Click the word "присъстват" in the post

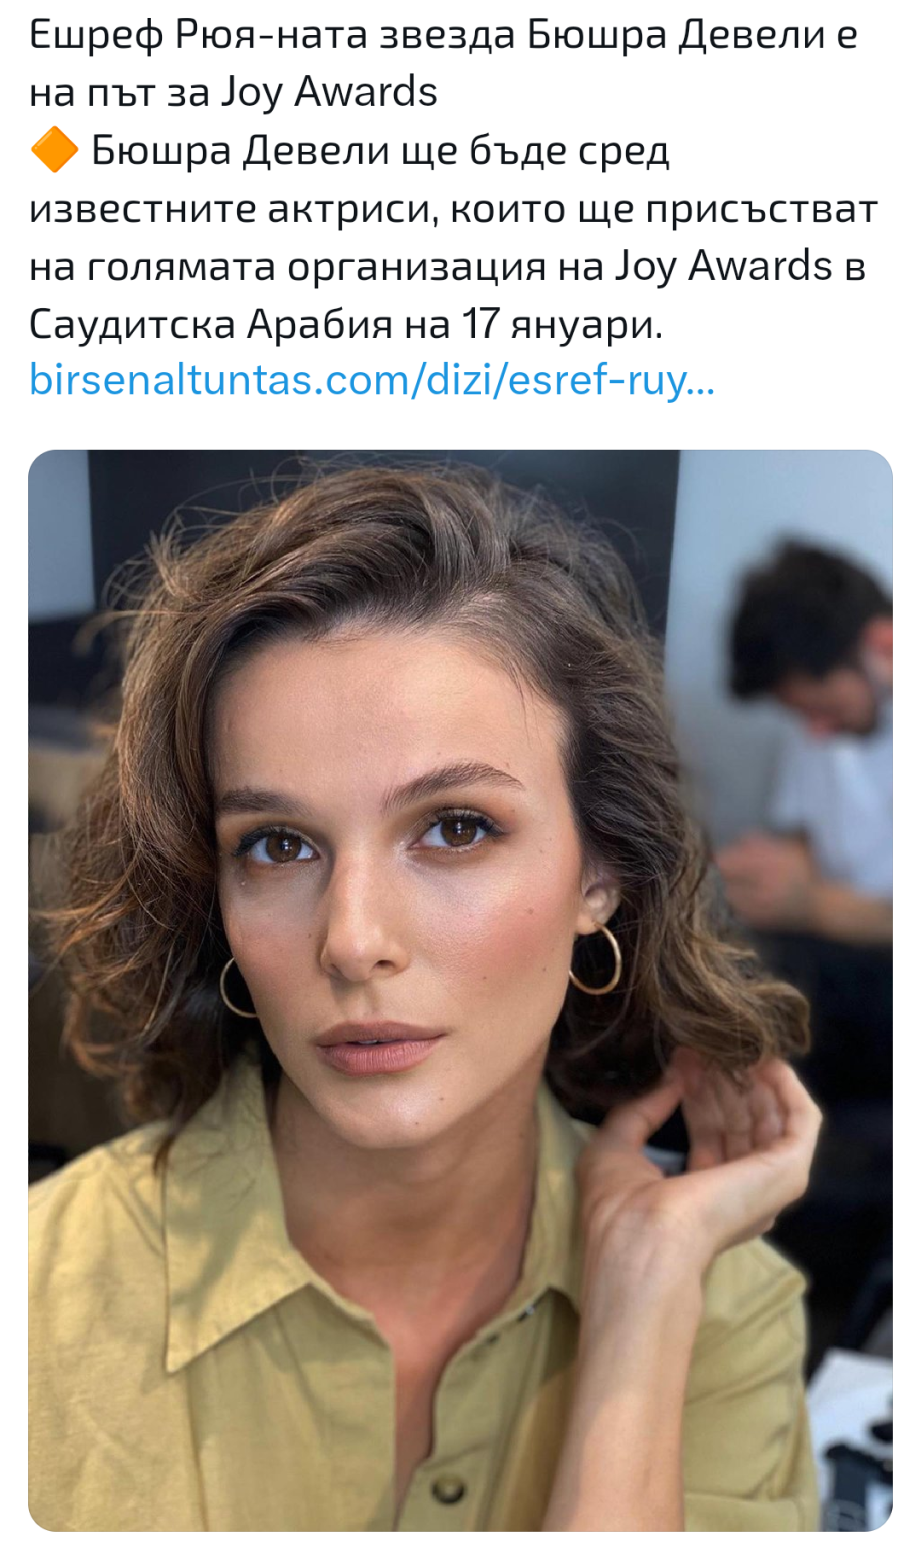(761, 210)
